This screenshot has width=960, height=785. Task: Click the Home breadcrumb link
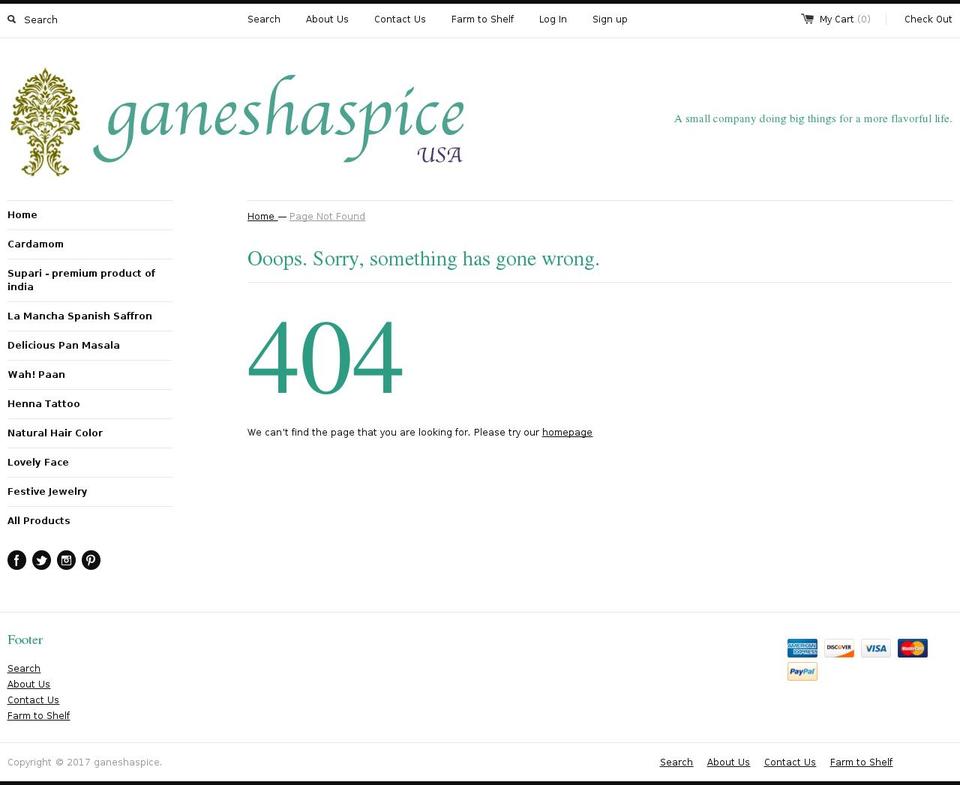(x=261, y=216)
